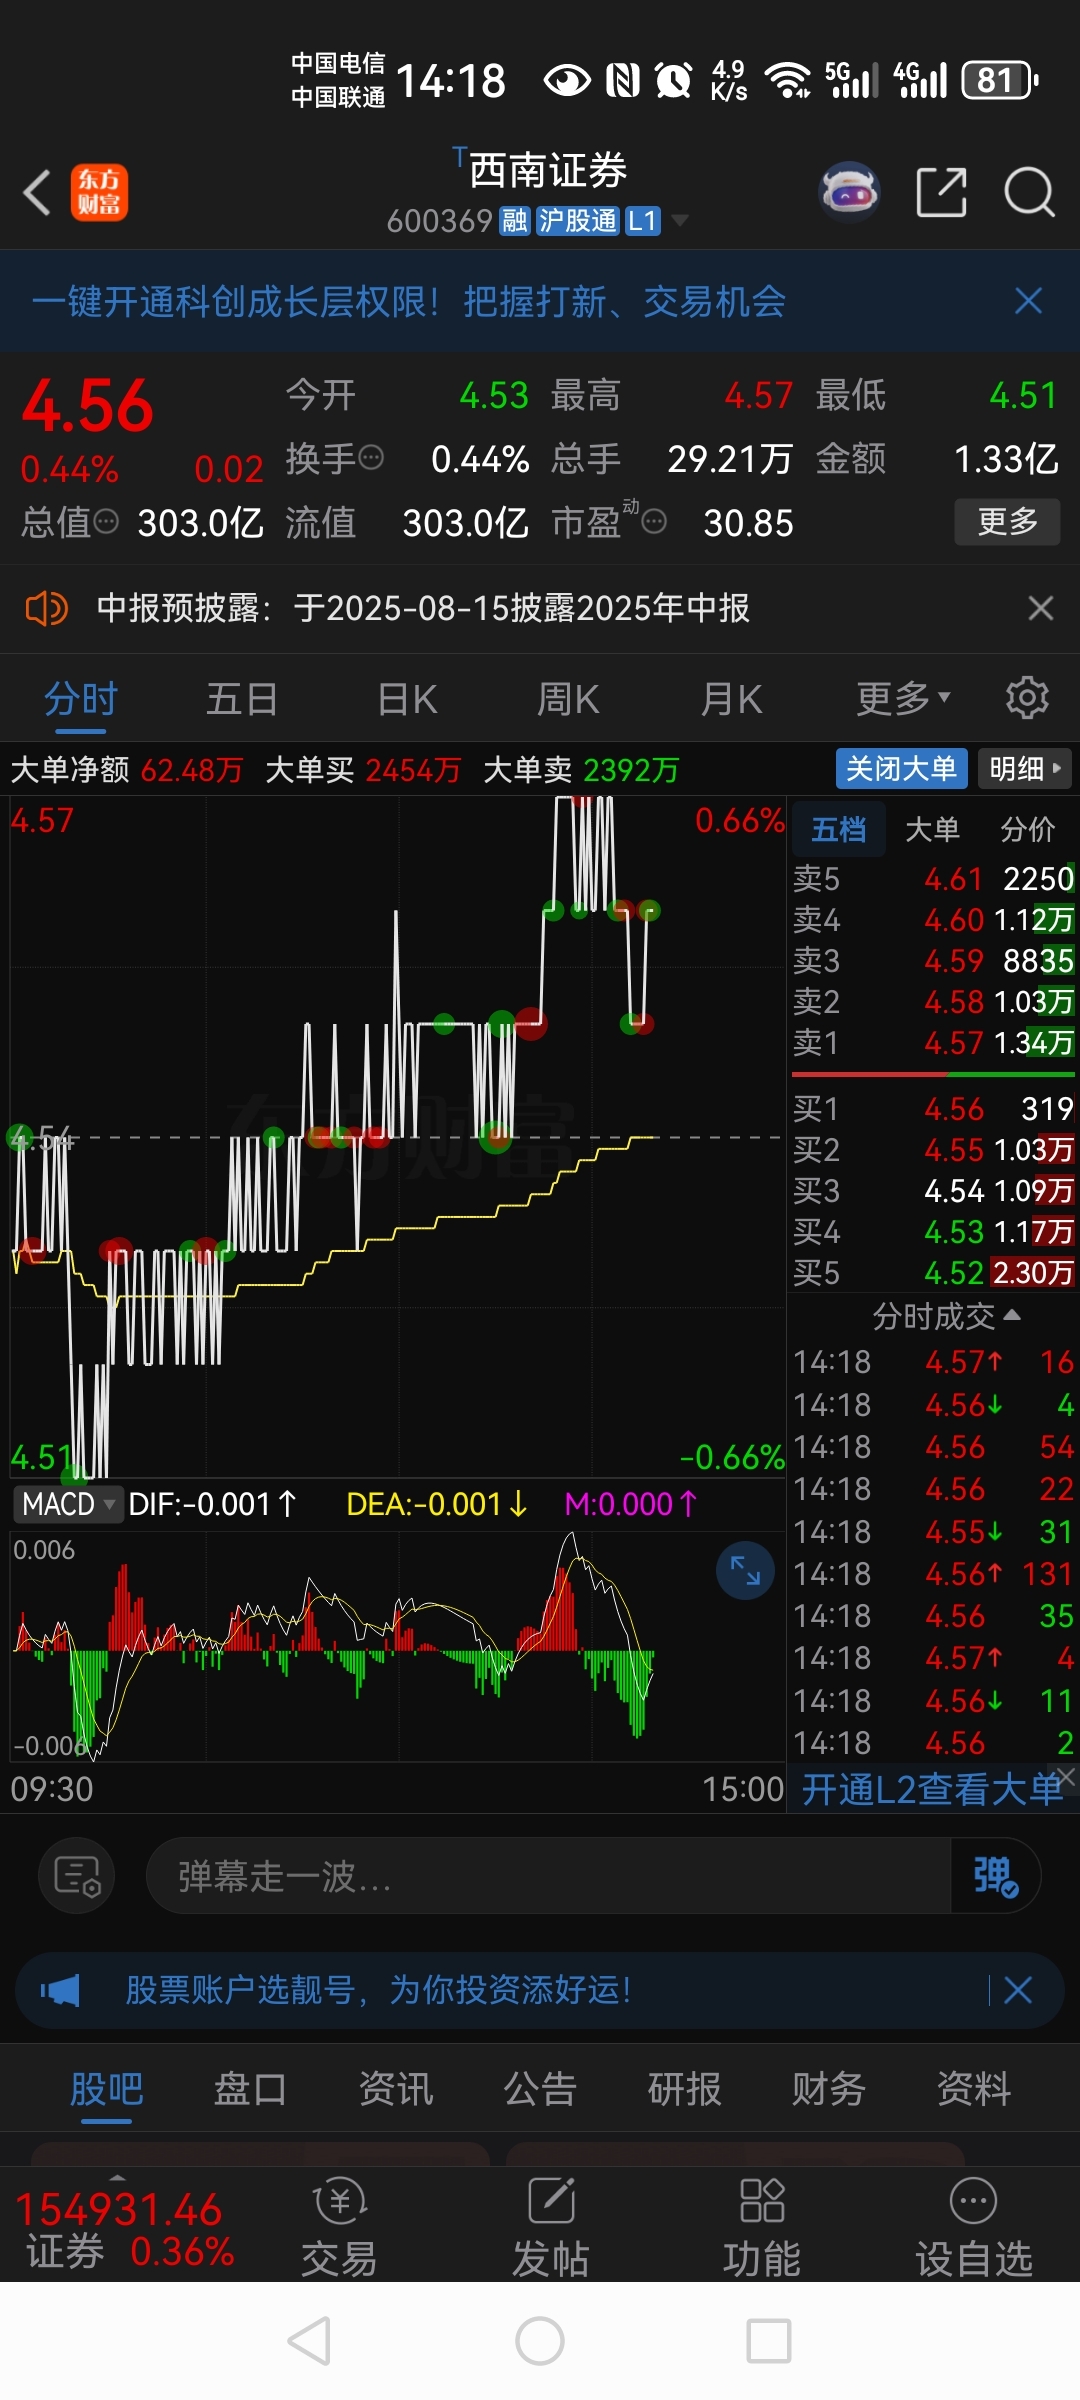
Task: Tap info icon beside 市盈
Action: tap(654, 522)
